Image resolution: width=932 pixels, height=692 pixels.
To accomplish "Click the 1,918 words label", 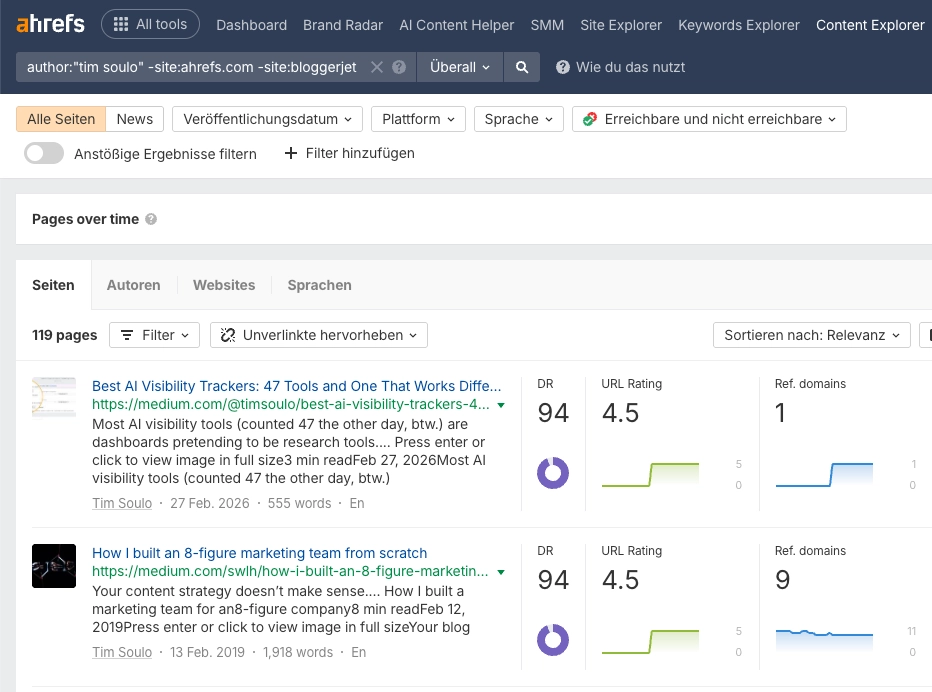I will coord(298,652).
